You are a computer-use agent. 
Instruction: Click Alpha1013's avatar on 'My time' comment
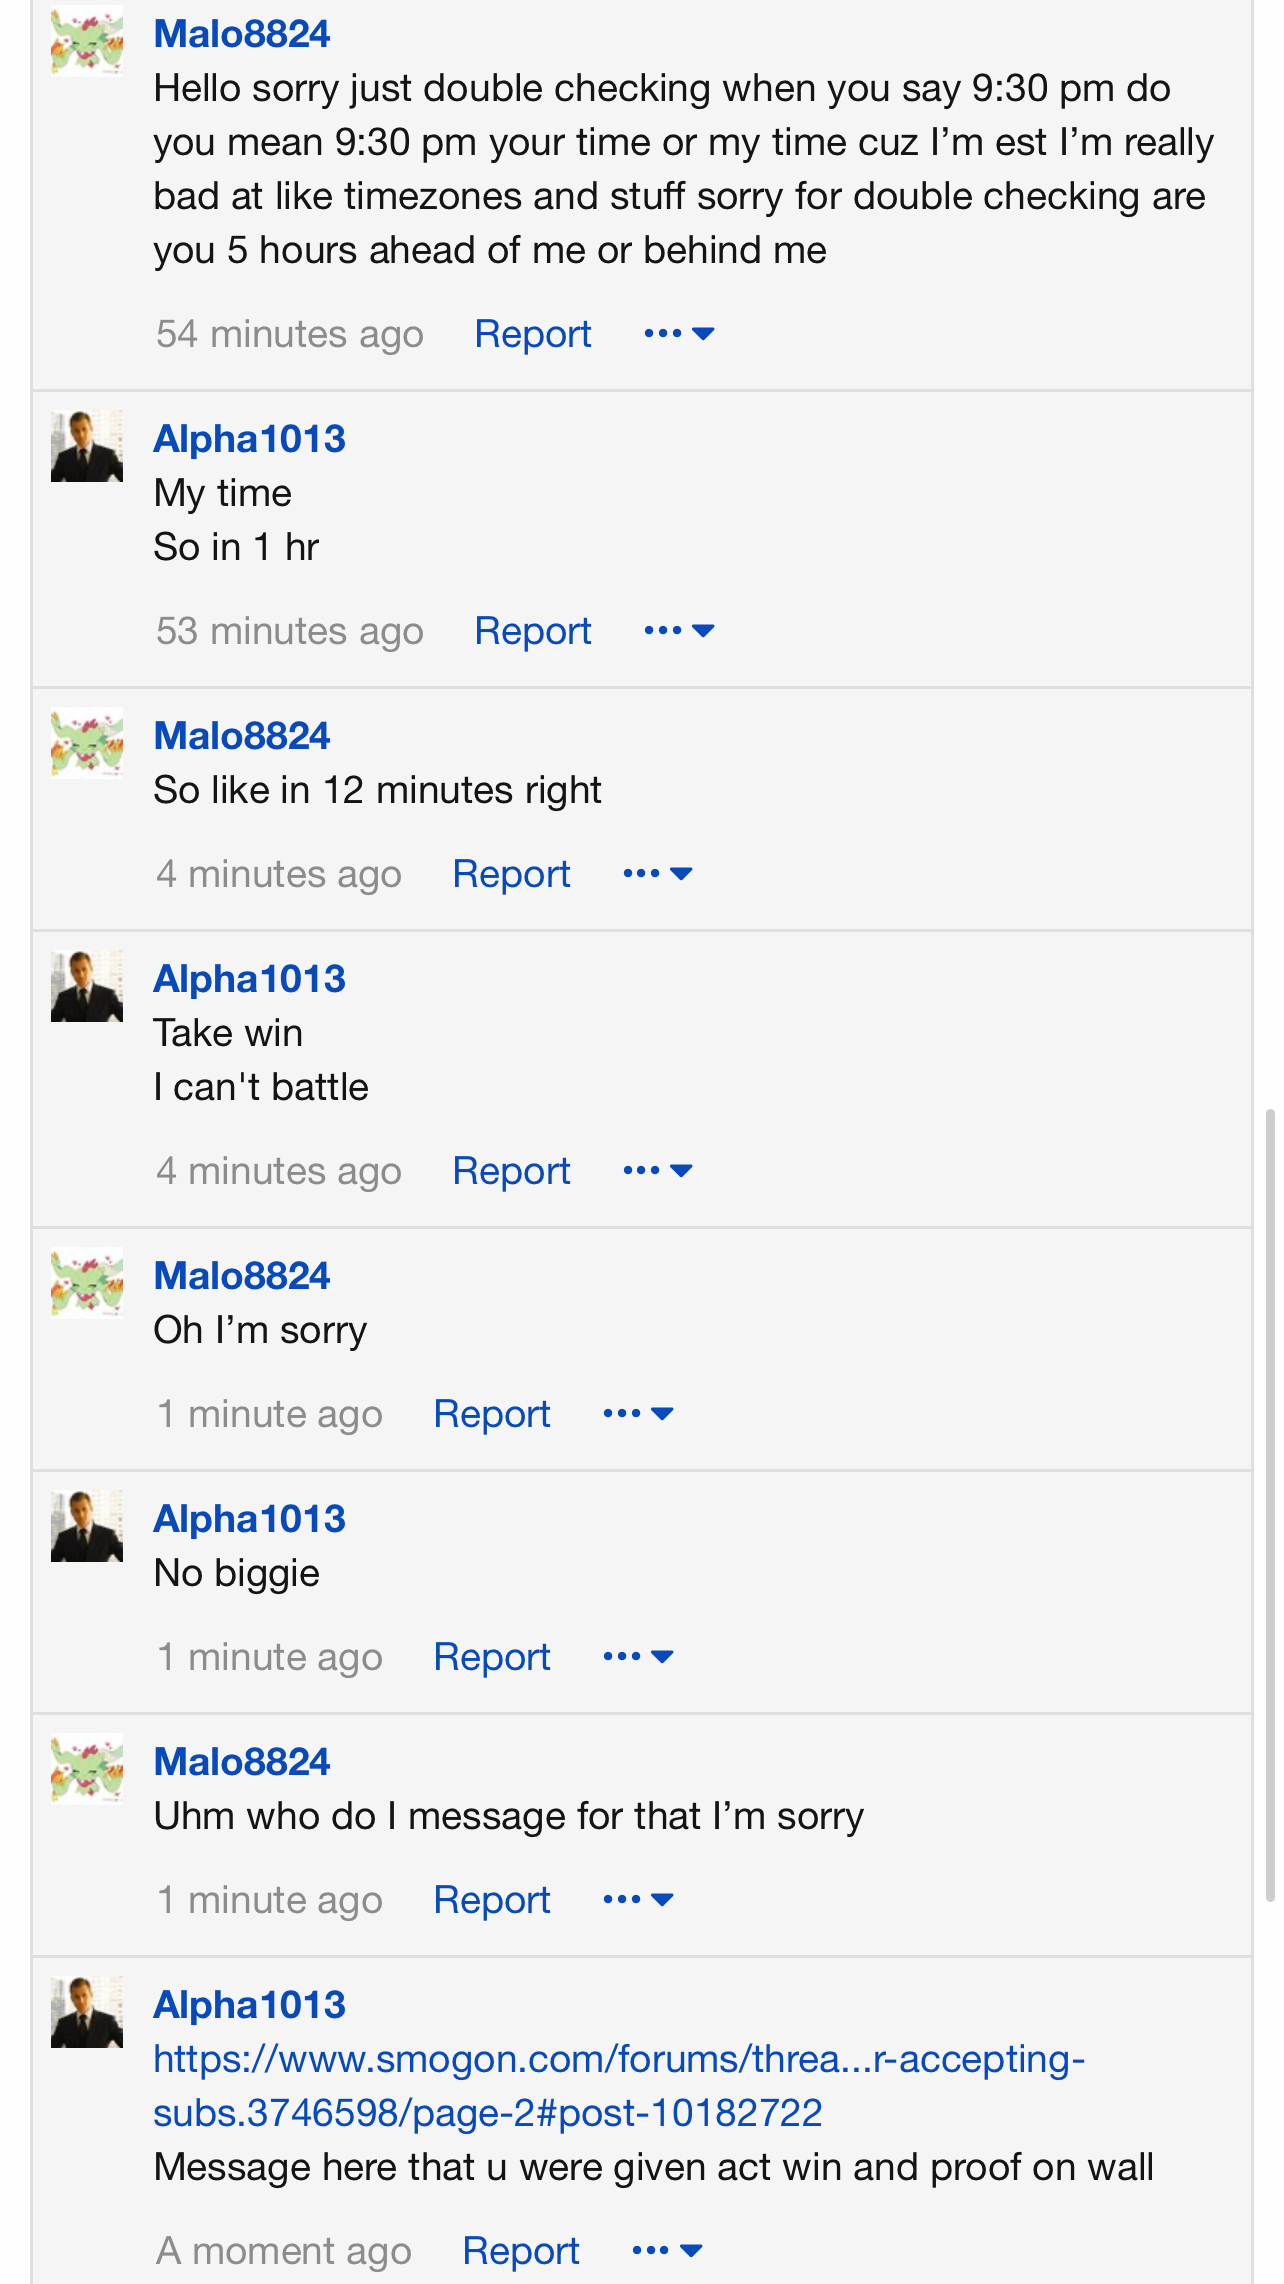click(x=87, y=446)
